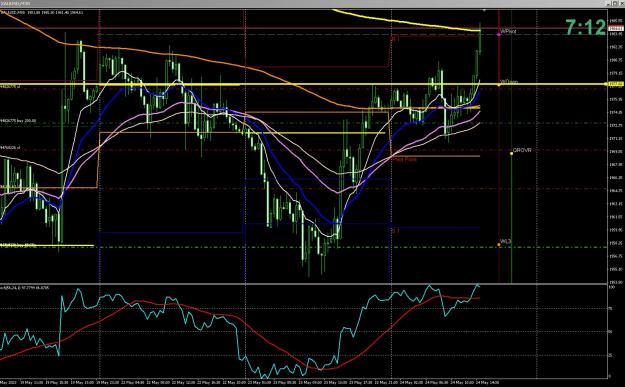Click the 100 level on oscillator scale

pyautogui.click(x=612, y=287)
